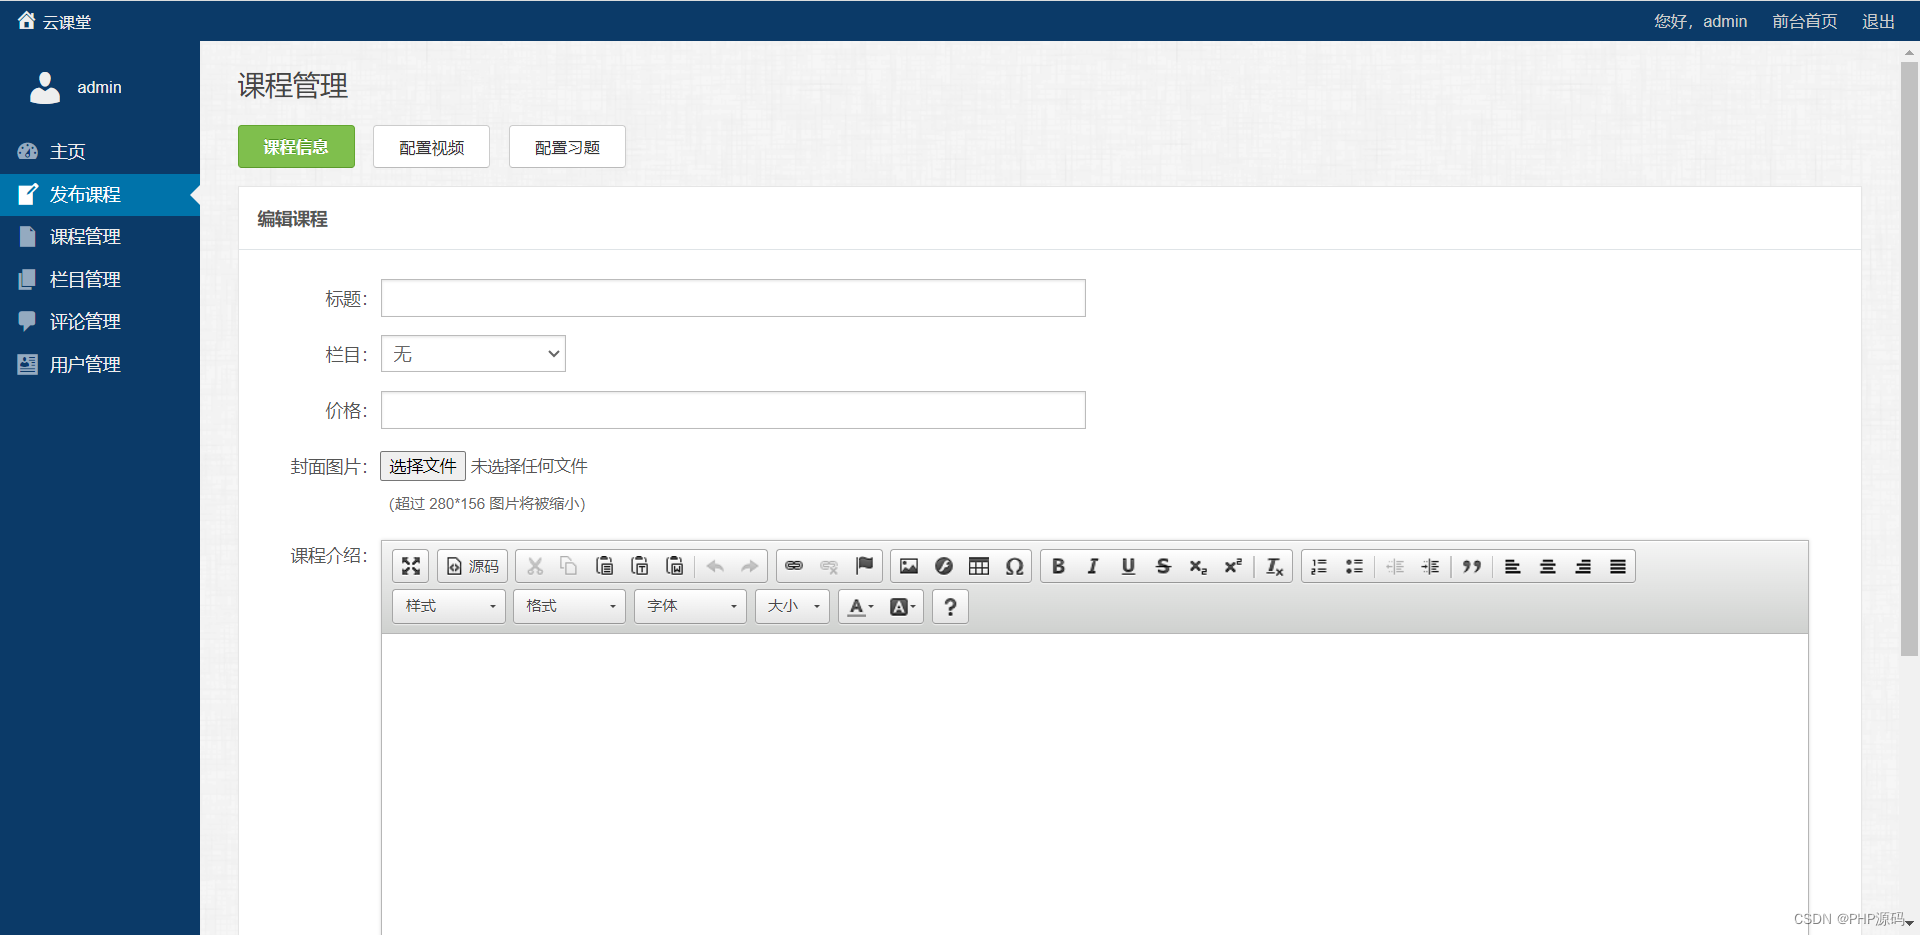The width and height of the screenshot is (1920, 935).
Task: Decrease indent of the paragraph
Action: coord(1395,566)
